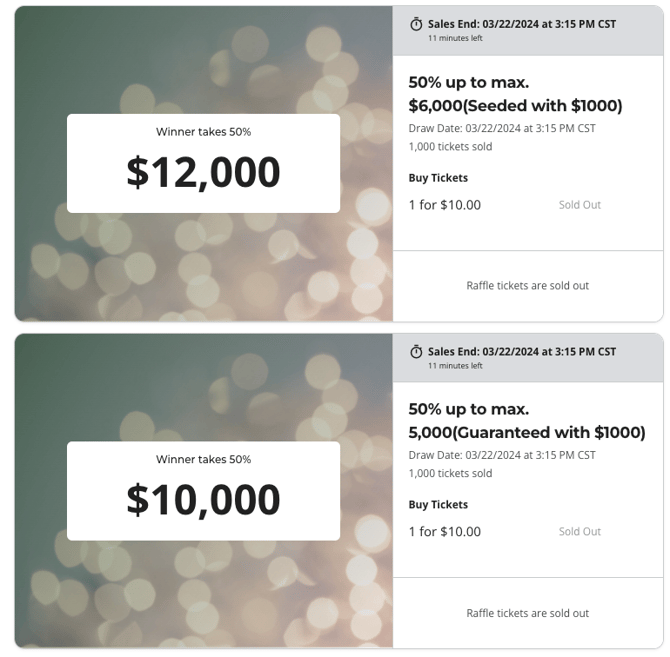Click "1 for $10.00" in the Seeded raffle
The image size is (670, 657).
[x=444, y=205]
